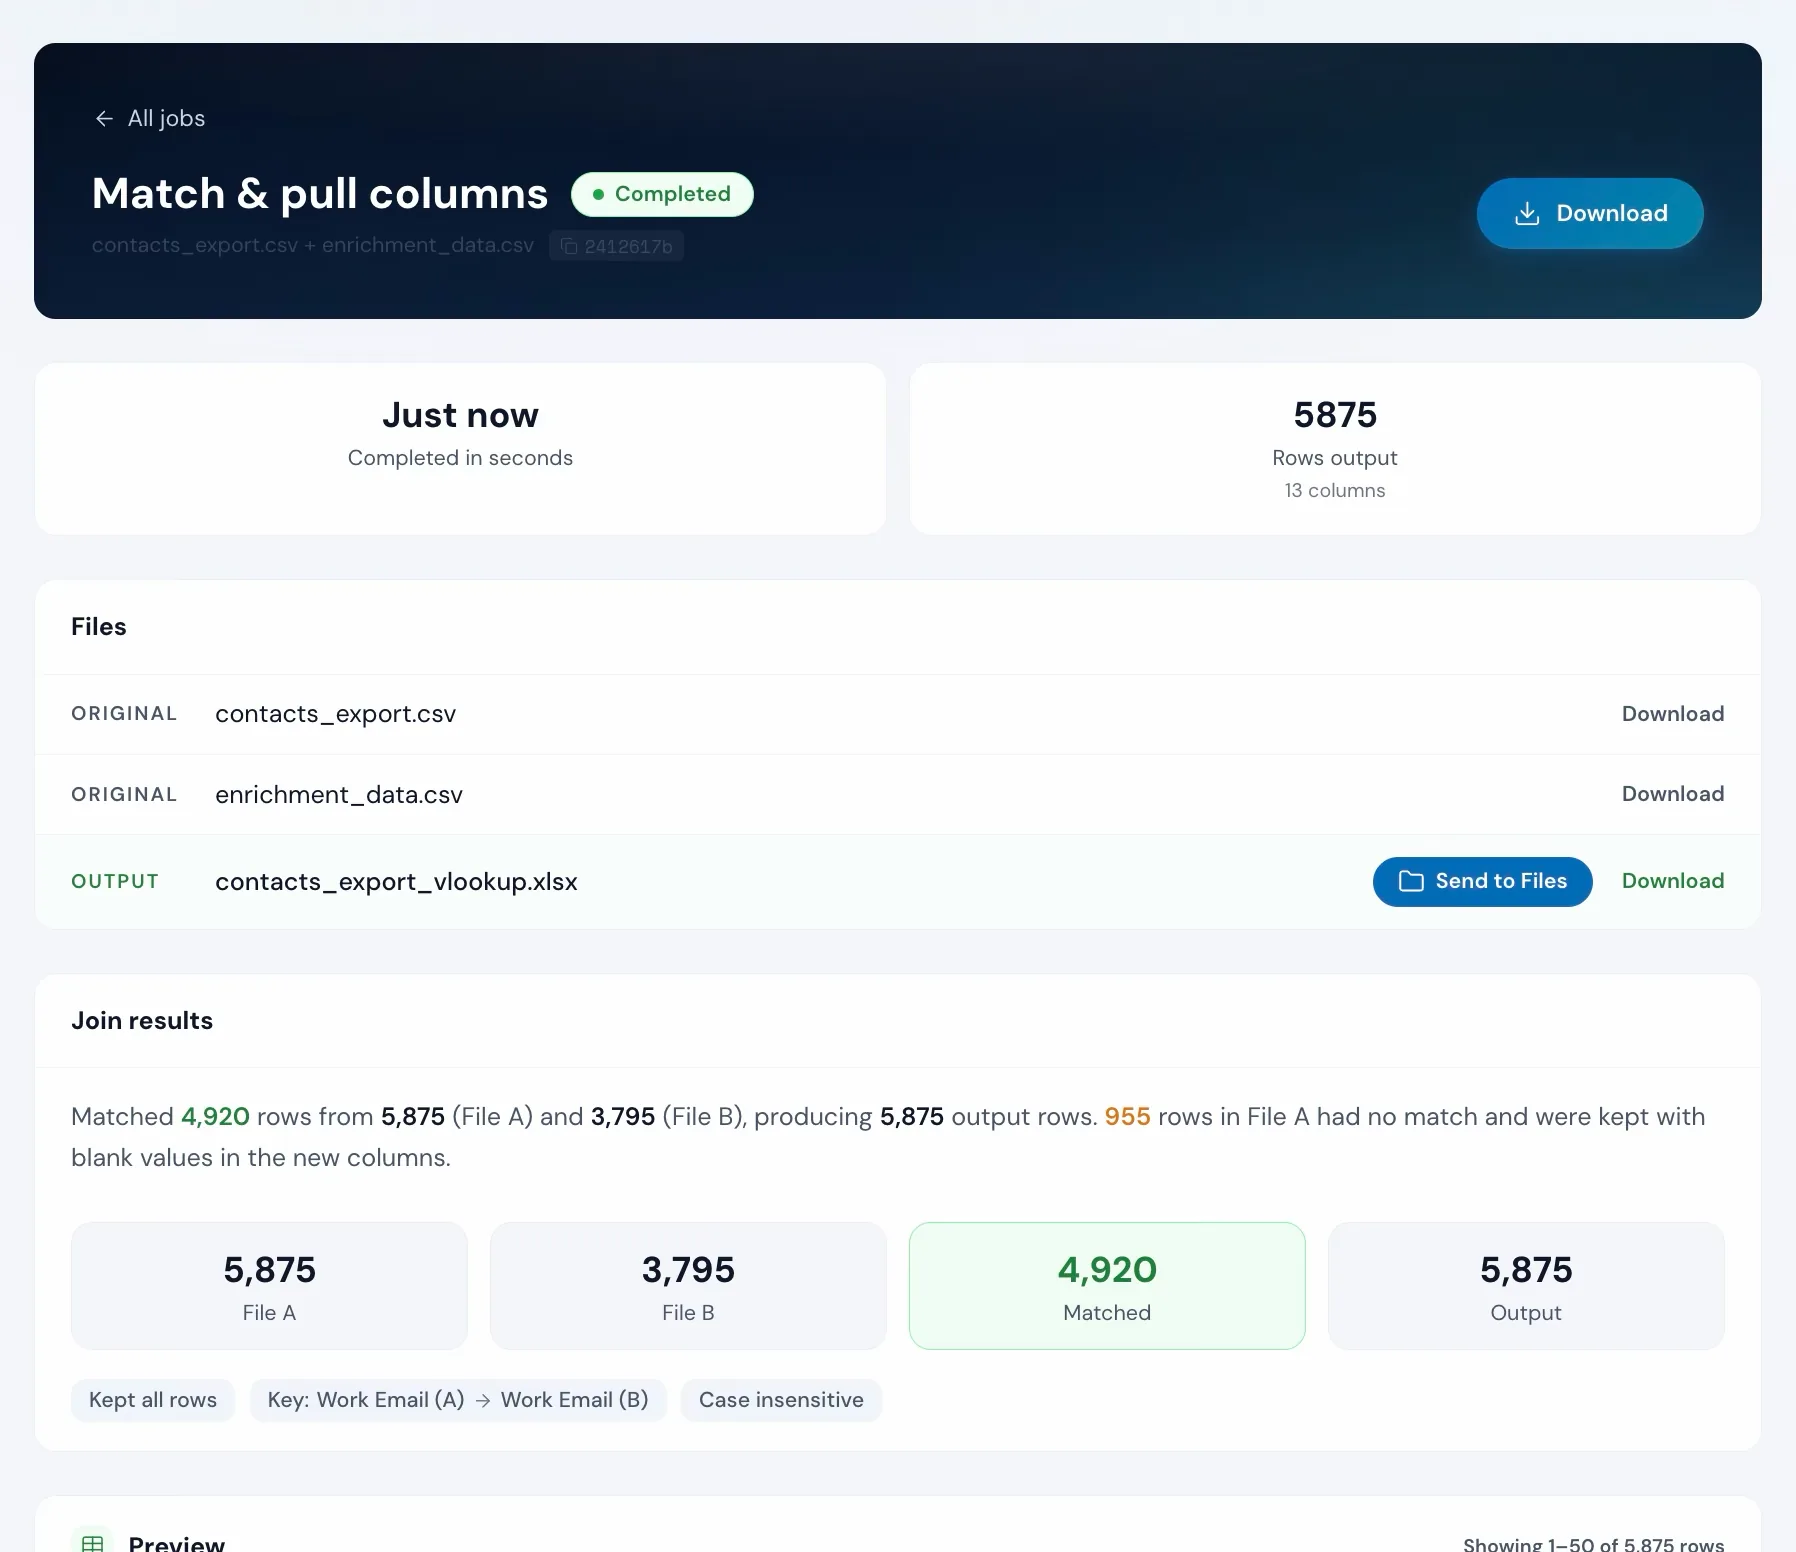The width and height of the screenshot is (1796, 1552).
Task: Click the enrichment_data.csv file name
Action: 339,794
